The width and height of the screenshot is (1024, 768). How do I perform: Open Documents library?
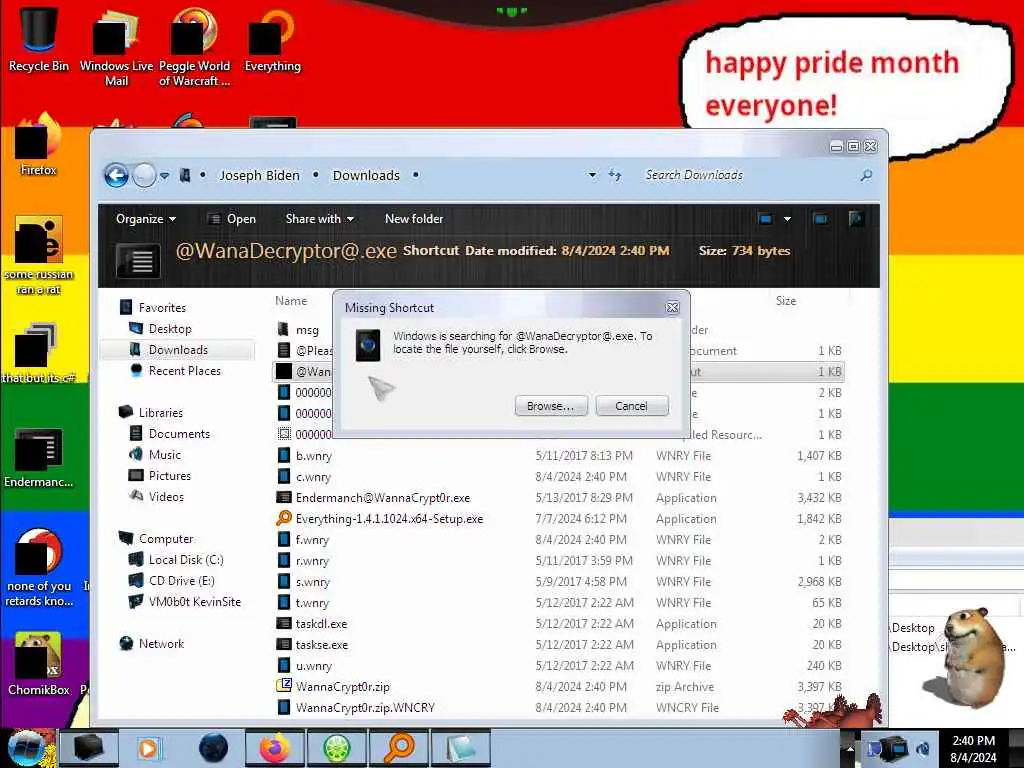[179, 434]
